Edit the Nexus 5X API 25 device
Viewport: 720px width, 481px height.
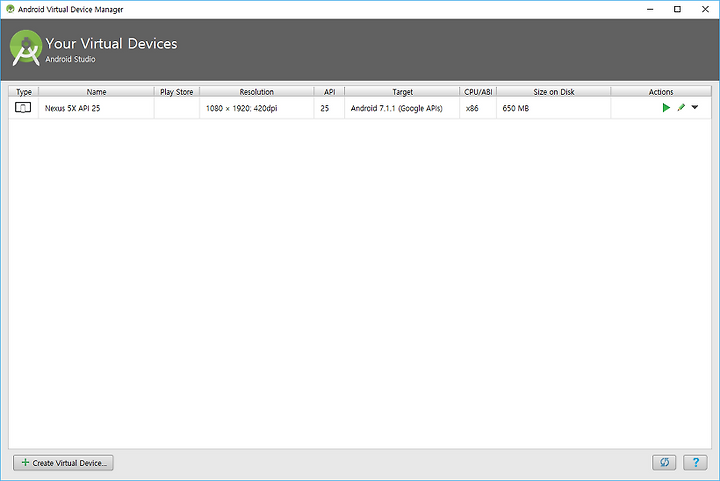681,108
